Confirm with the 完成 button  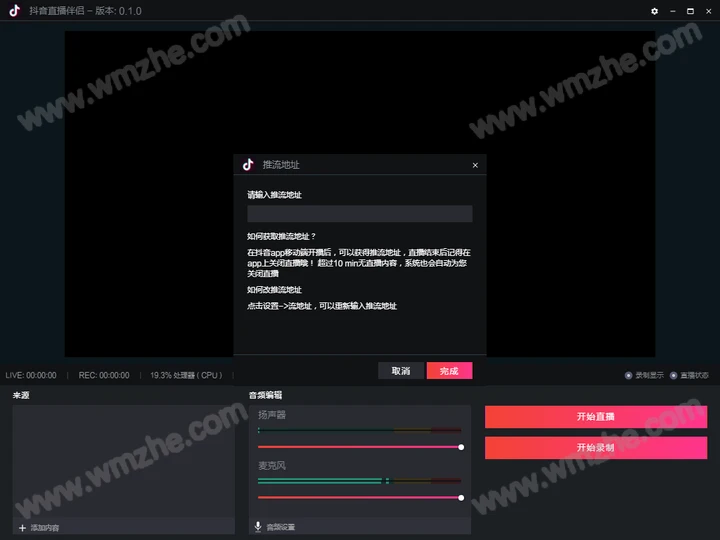449,371
